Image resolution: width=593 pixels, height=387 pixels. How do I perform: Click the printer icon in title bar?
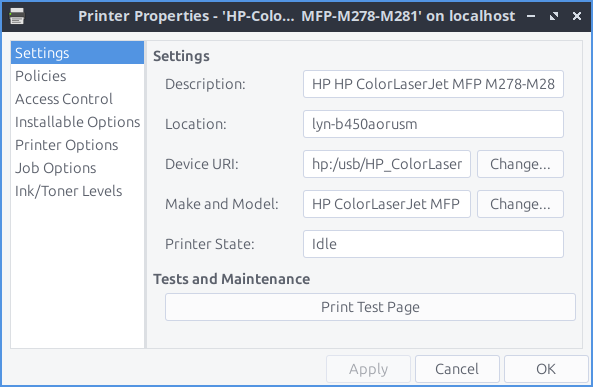[x=17, y=16]
